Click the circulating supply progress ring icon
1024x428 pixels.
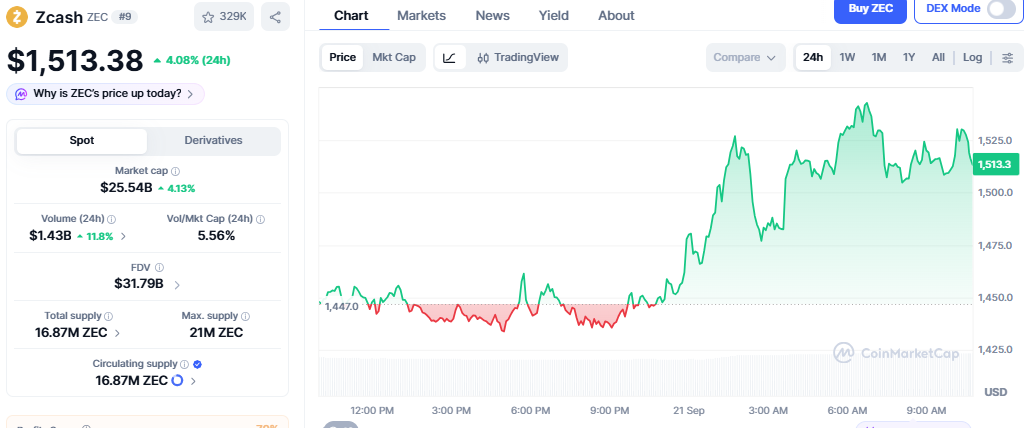(177, 380)
